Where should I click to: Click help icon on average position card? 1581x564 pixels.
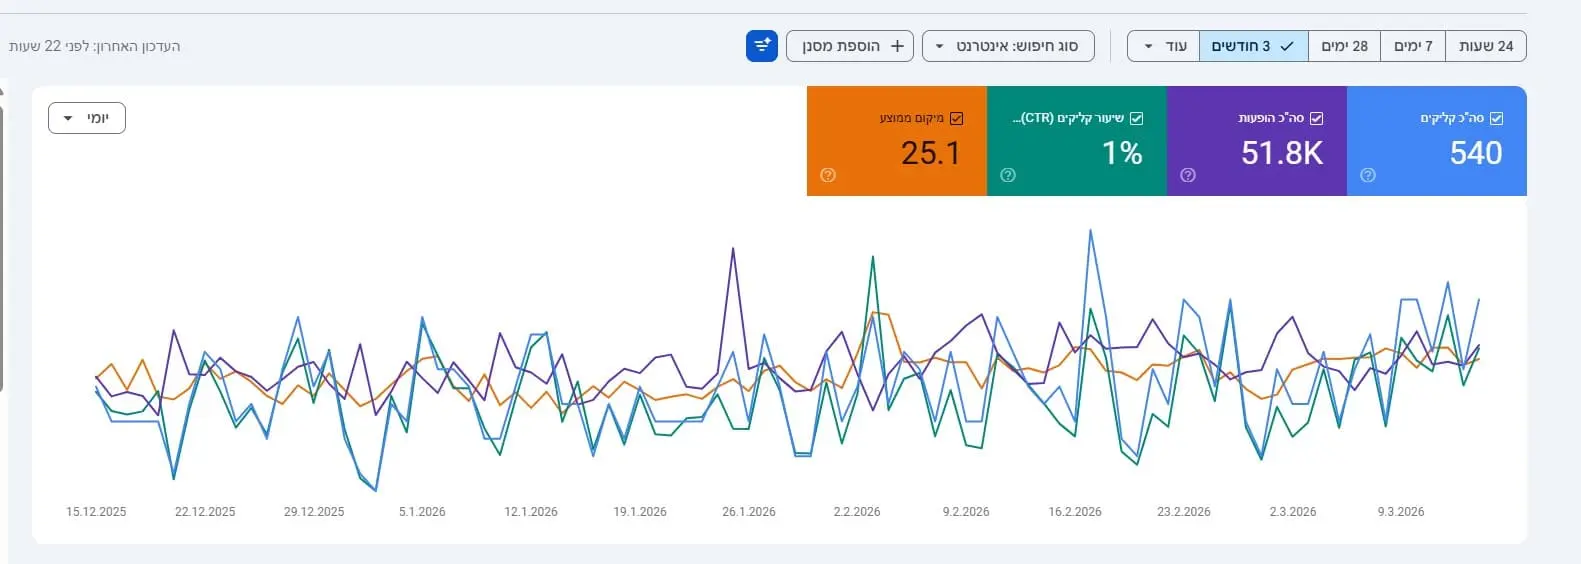828,175
